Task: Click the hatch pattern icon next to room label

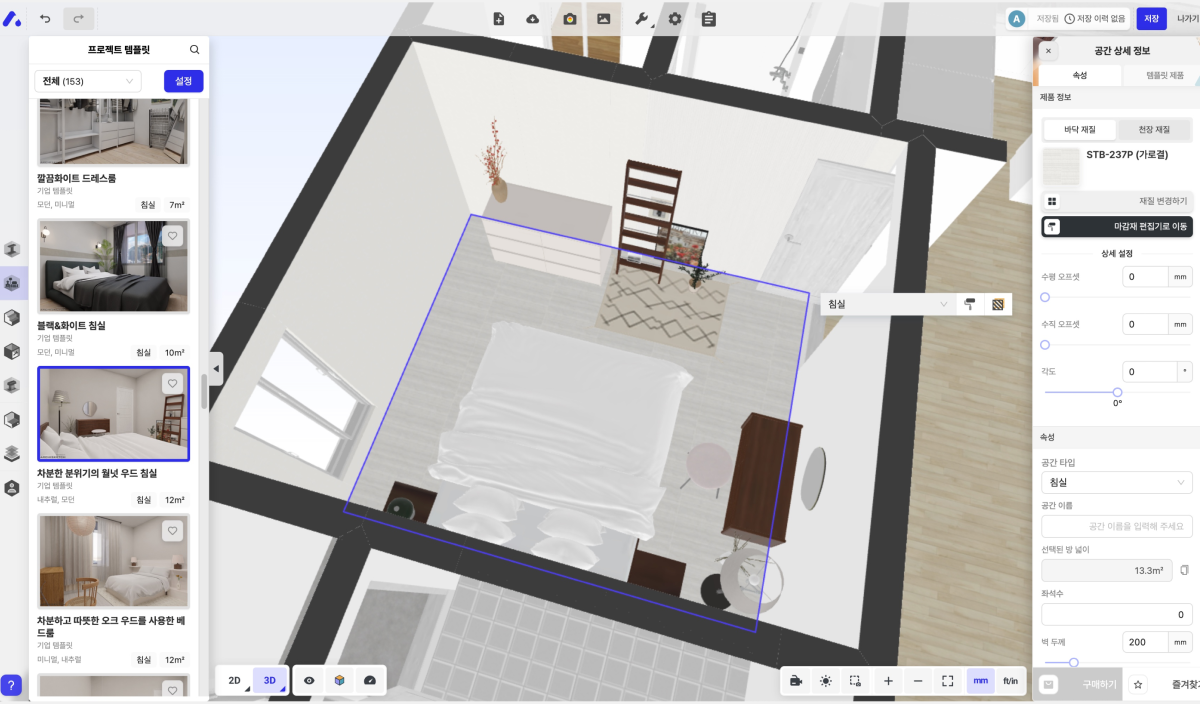Action: pyautogui.click(x=997, y=303)
